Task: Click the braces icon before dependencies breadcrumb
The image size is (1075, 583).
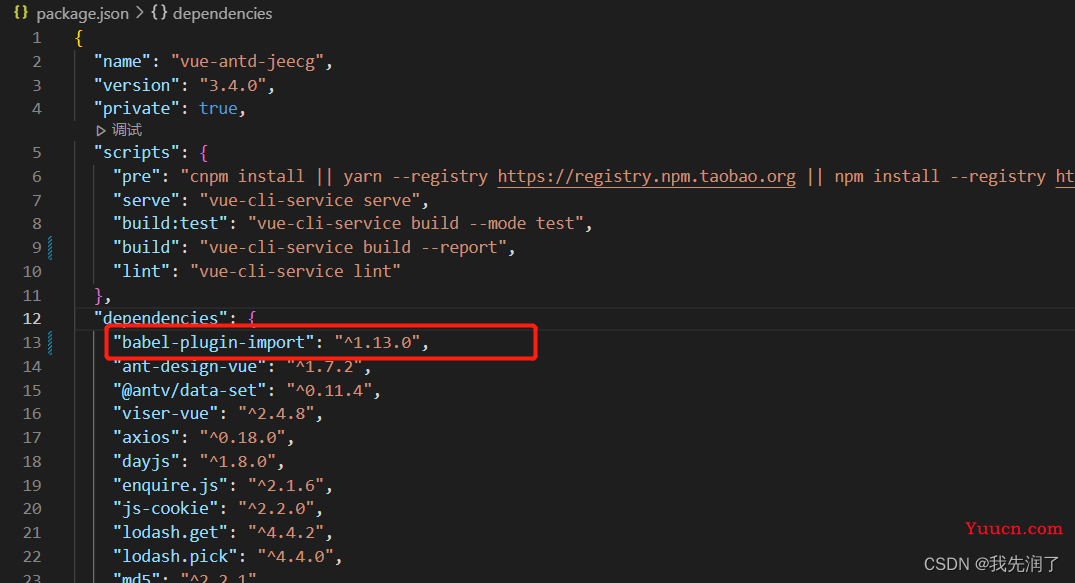Action: (159, 12)
